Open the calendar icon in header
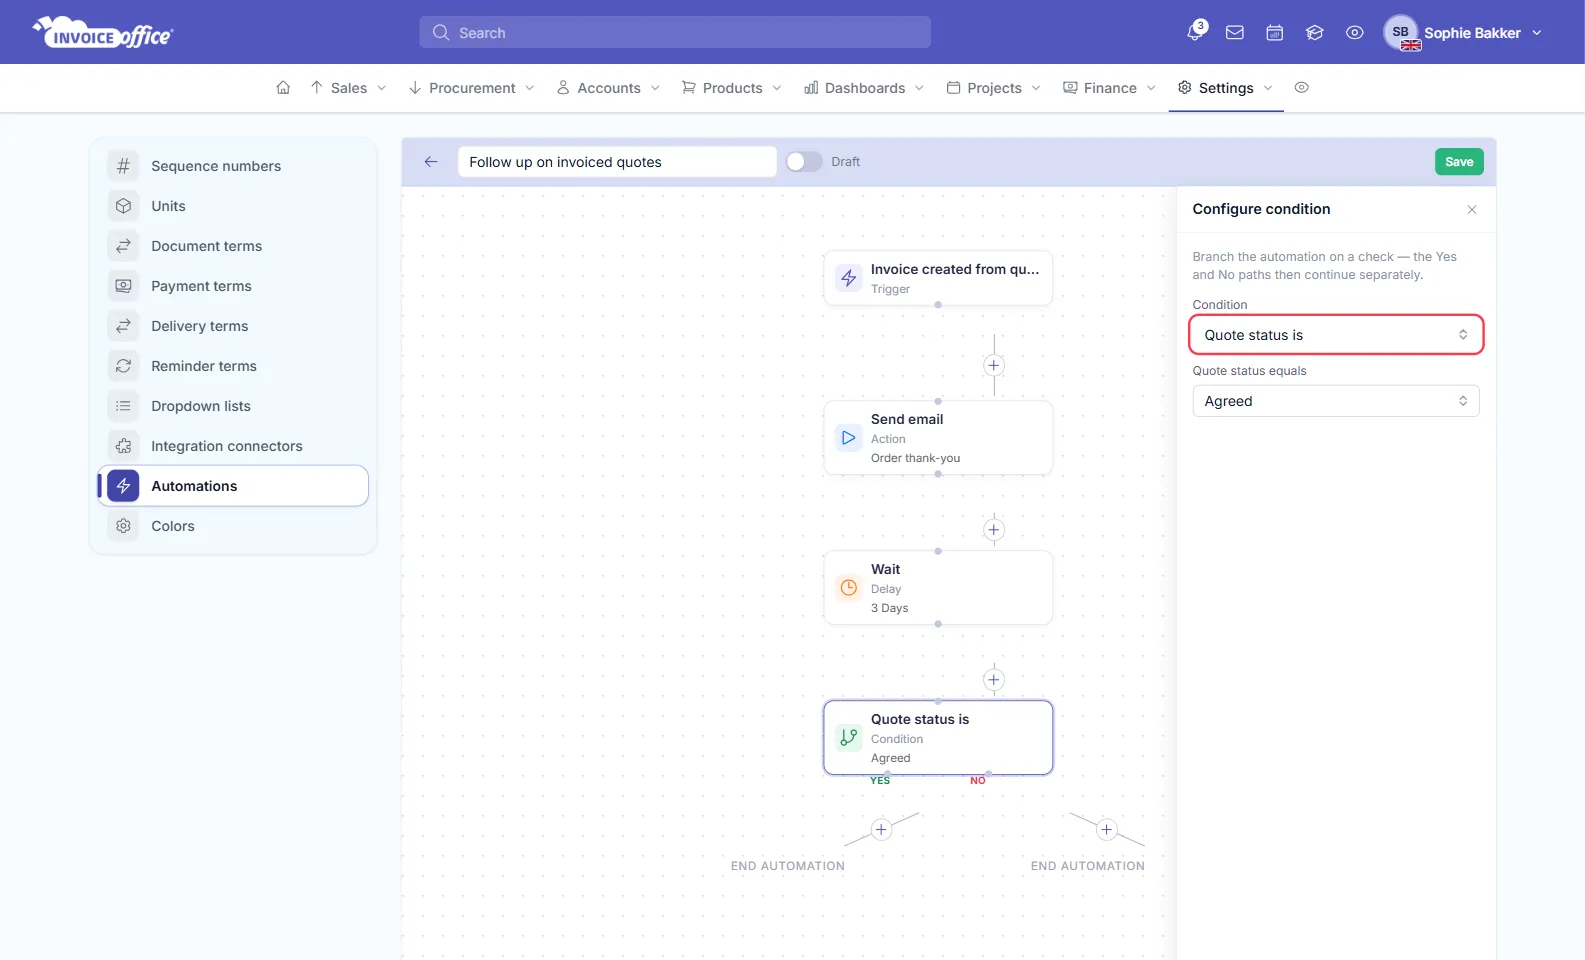The image size is (1585, 960). click(x=1275, y=32)
